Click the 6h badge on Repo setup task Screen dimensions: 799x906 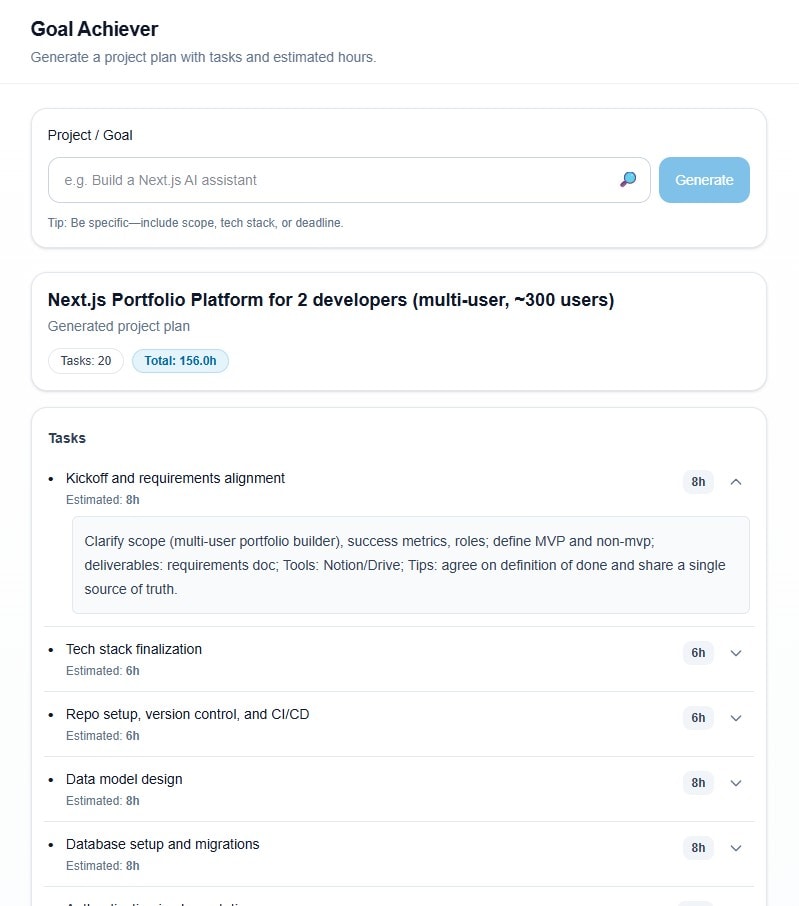697,718
